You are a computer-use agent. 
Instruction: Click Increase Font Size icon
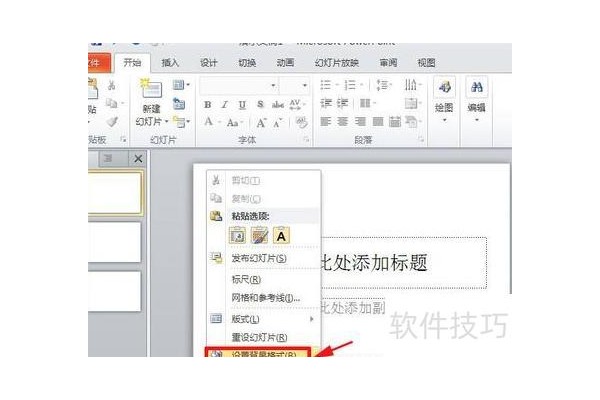point(261,123)
